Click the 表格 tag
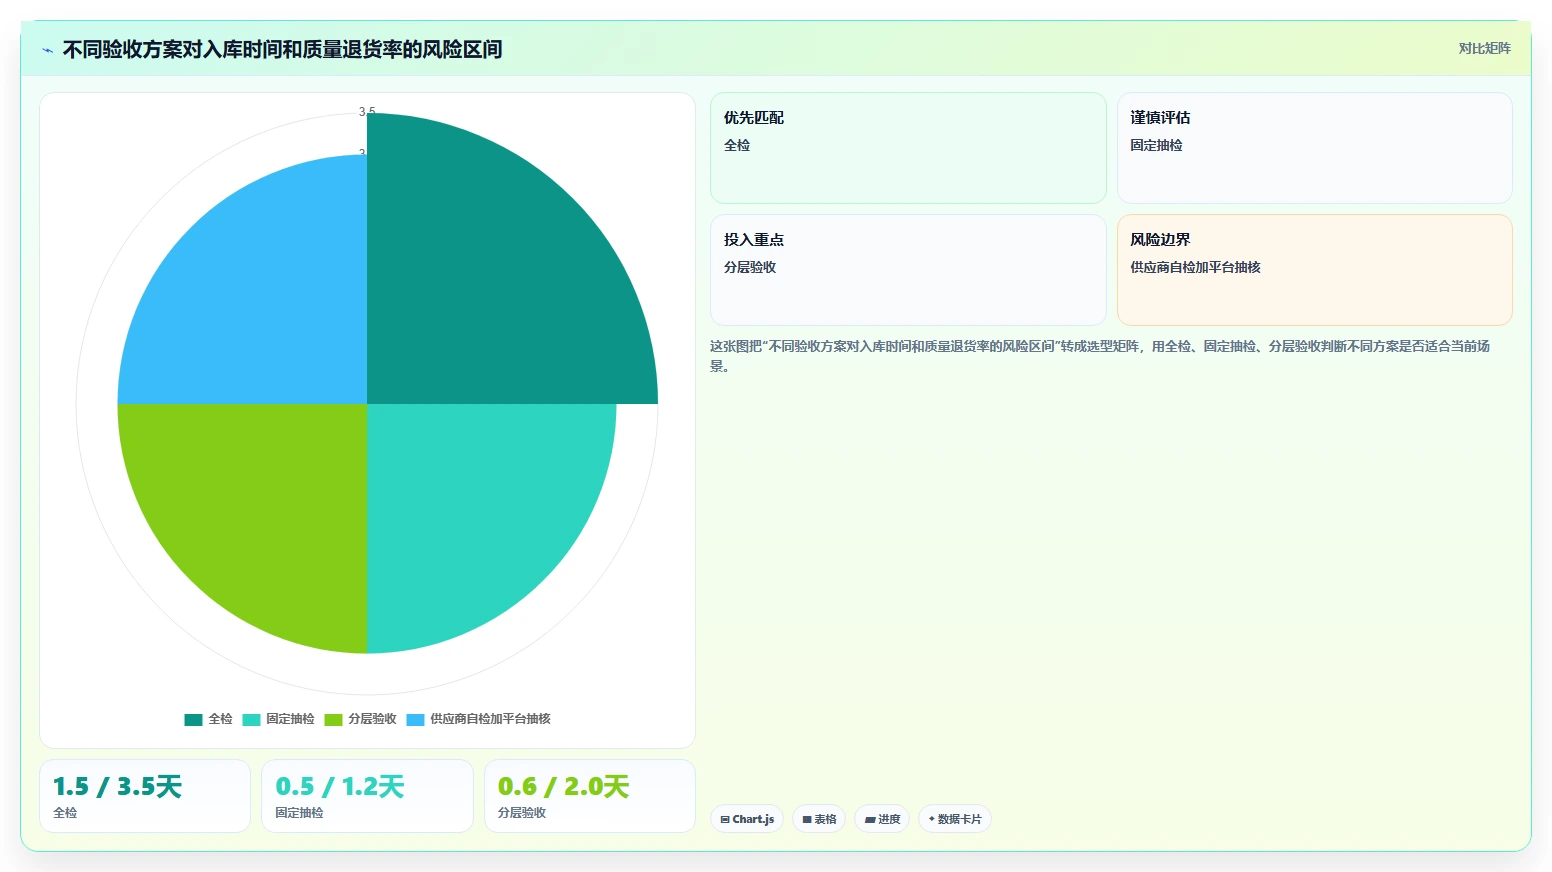Image resolution: width=1552 pixels, height=872 pixels. pyautogui.click(x=819, y=819)
